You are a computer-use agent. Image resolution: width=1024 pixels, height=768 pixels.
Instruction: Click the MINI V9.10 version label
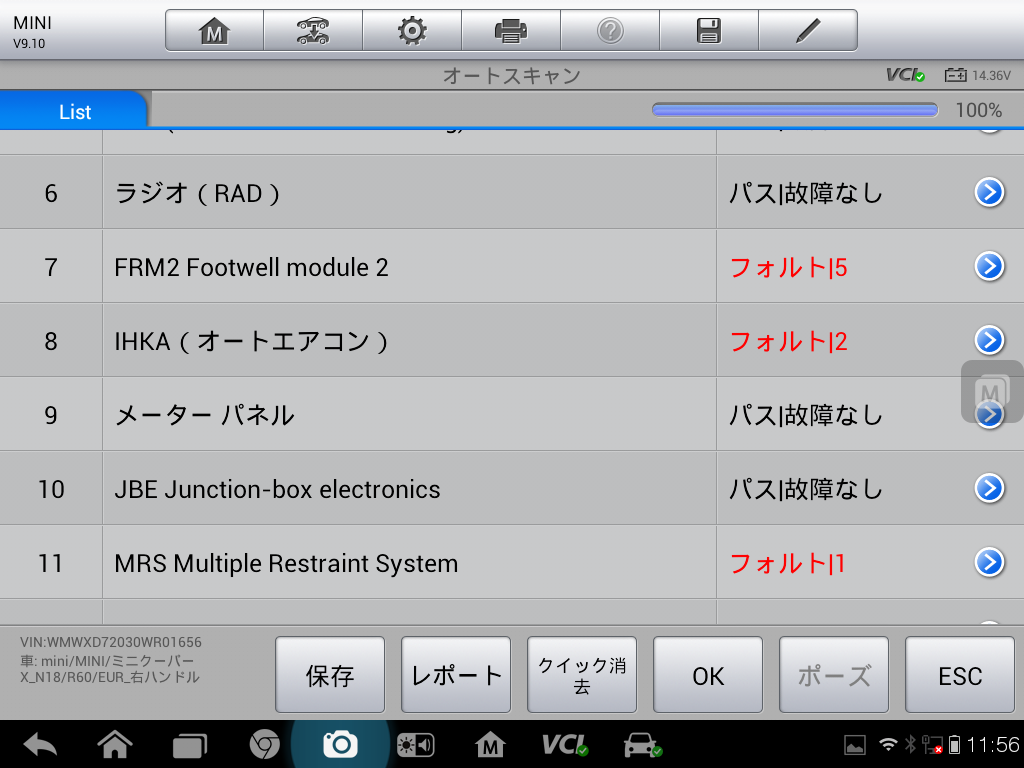click(x=32, y=31)
